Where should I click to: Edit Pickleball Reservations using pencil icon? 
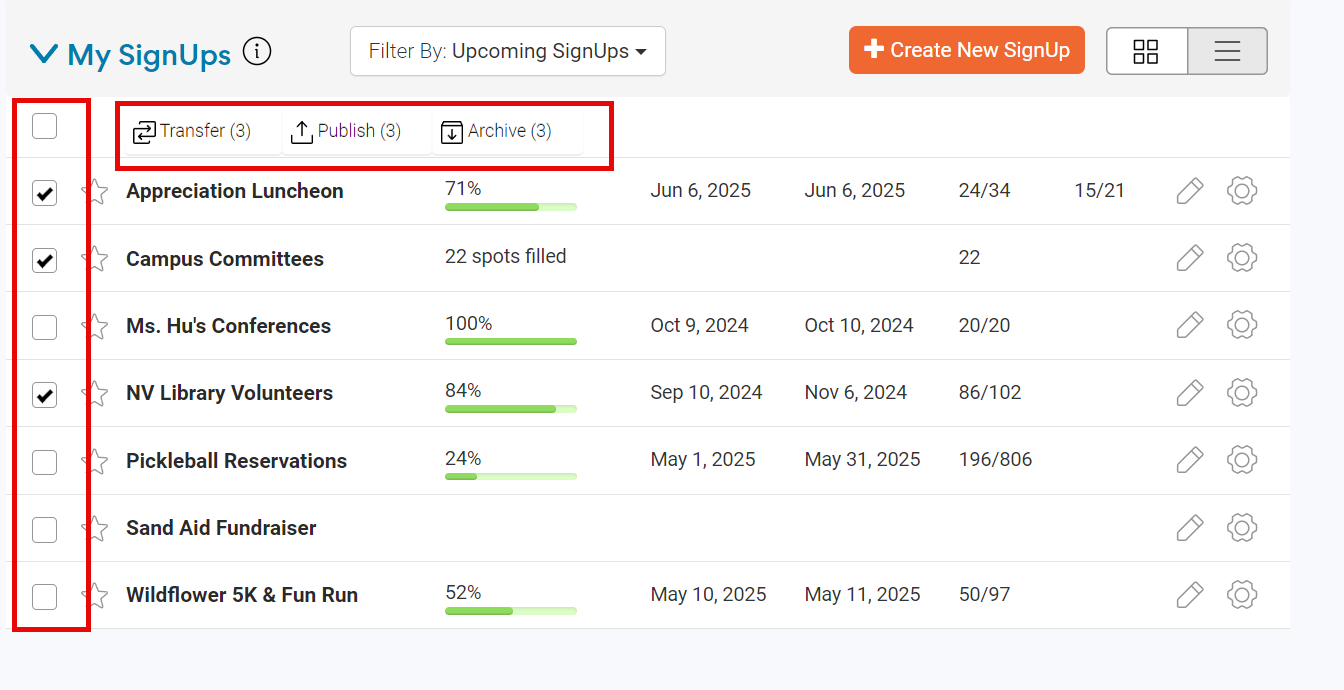[1189, 460]
